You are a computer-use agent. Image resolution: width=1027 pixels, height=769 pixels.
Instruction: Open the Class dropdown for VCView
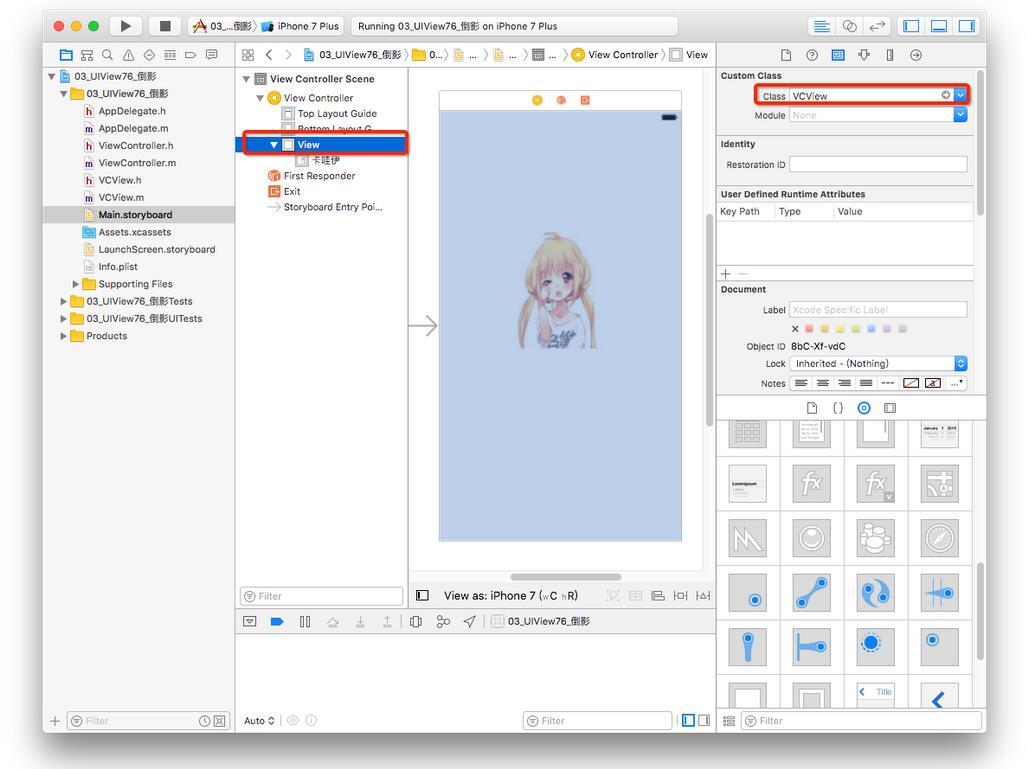[960, 95]
